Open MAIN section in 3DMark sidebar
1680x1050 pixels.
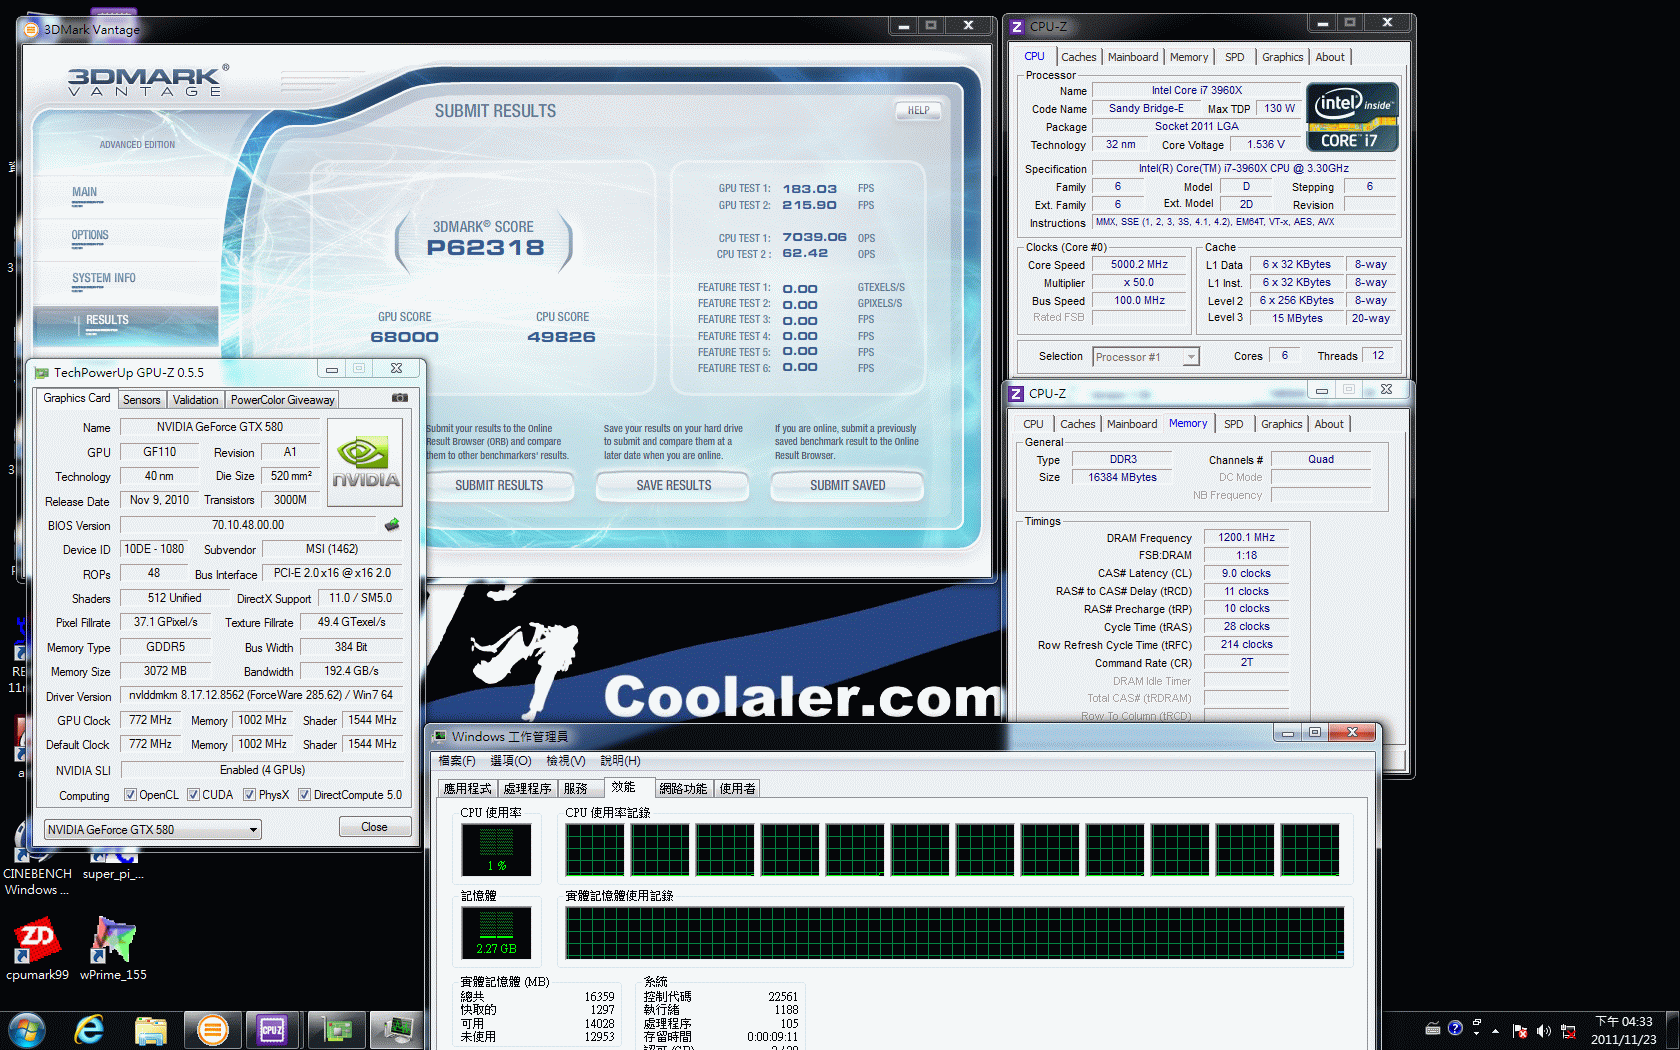point(85,193)
